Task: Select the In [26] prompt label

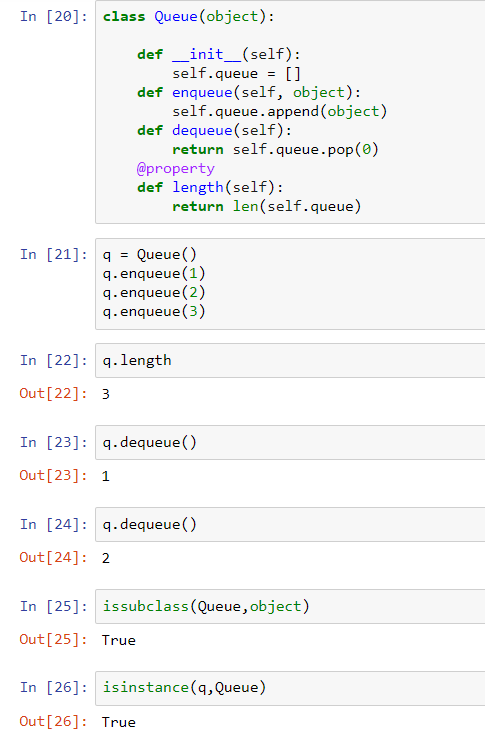Action: pos(54,688)
